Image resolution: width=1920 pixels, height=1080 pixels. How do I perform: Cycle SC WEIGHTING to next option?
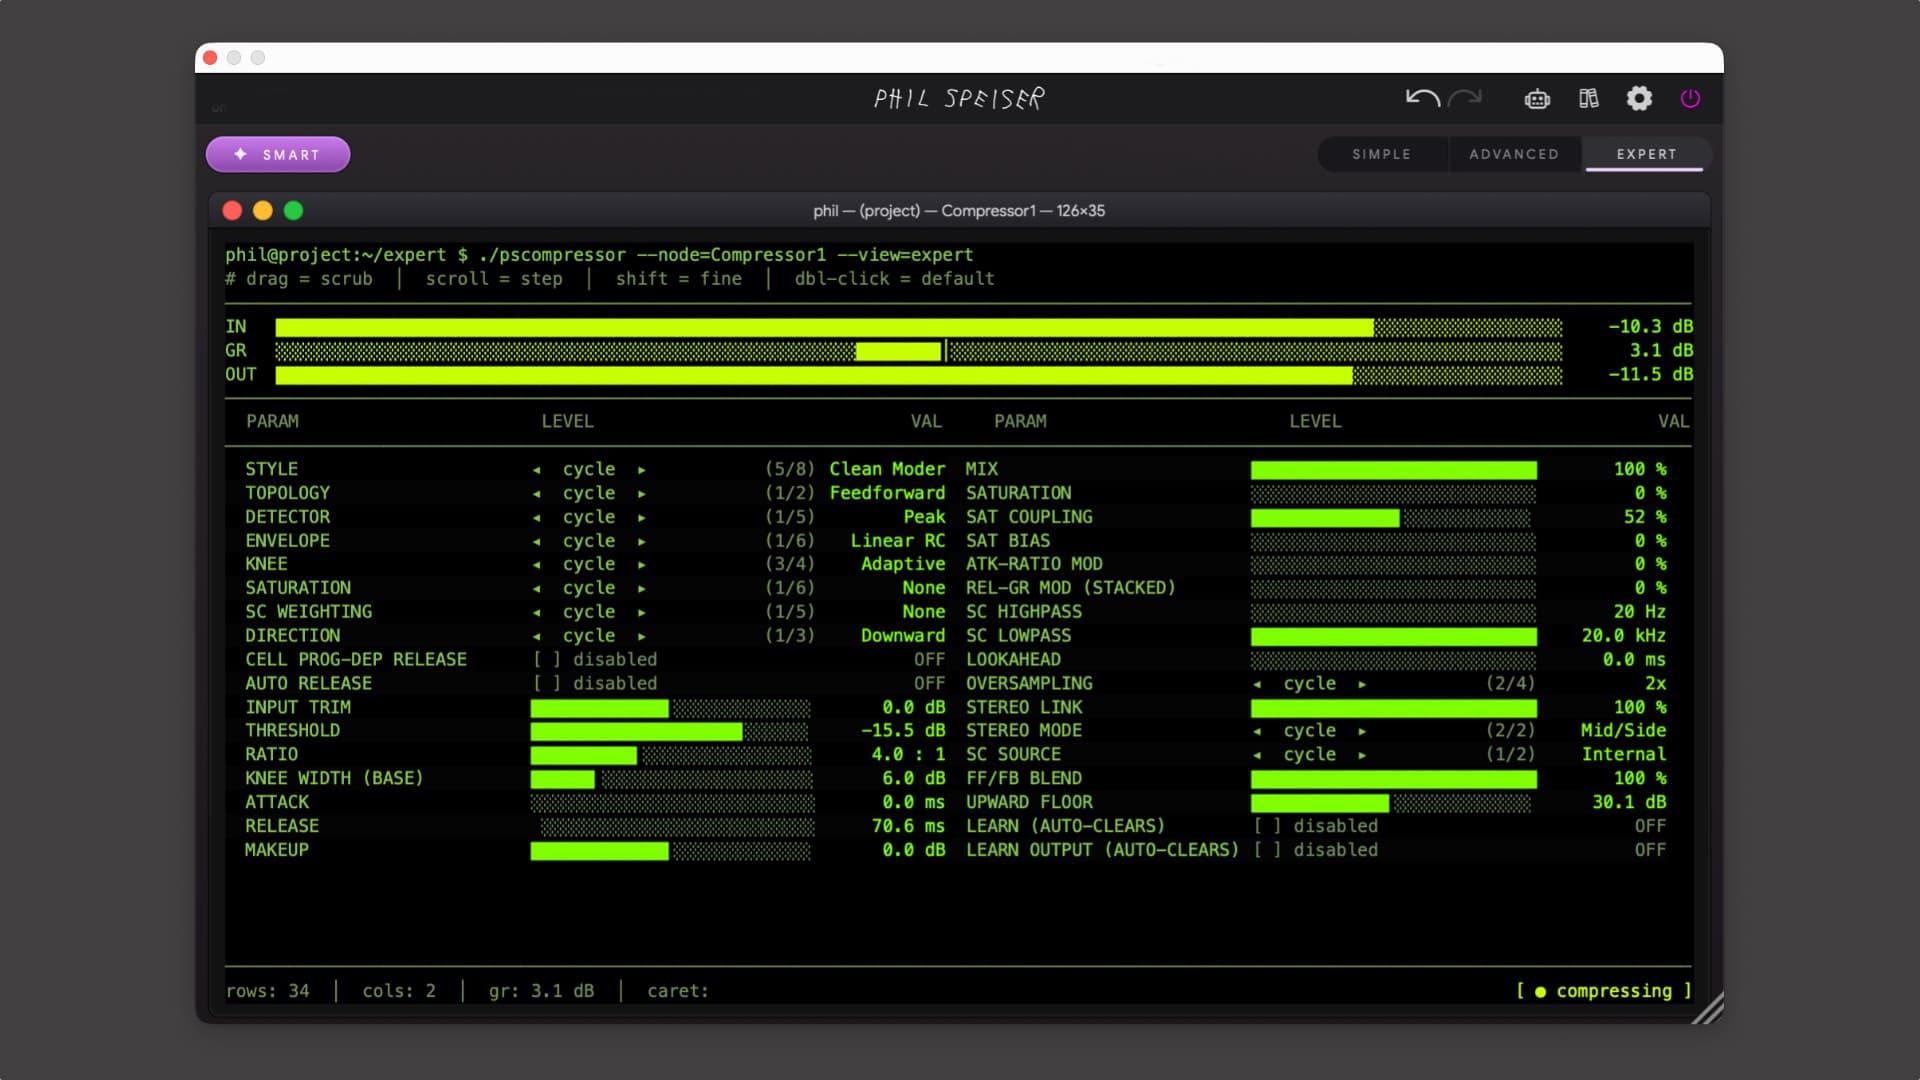(642, 612)
